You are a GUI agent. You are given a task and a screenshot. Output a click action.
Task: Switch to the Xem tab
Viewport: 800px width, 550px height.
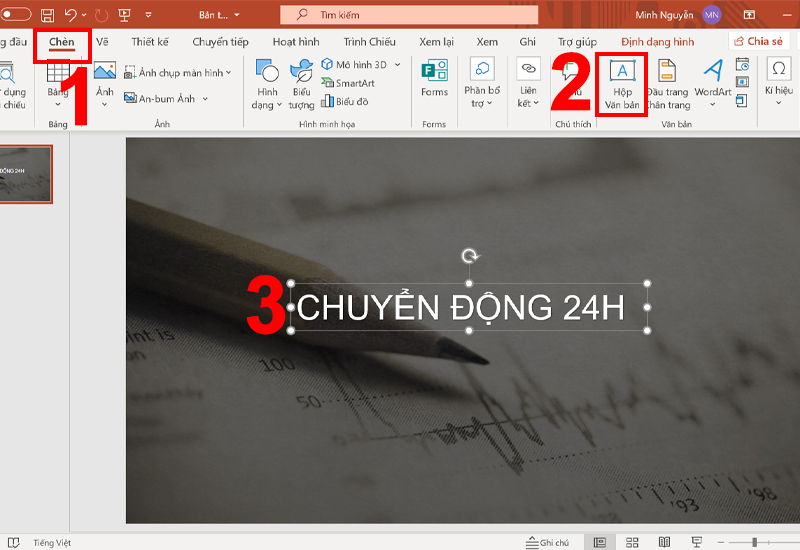pos(487,42)
